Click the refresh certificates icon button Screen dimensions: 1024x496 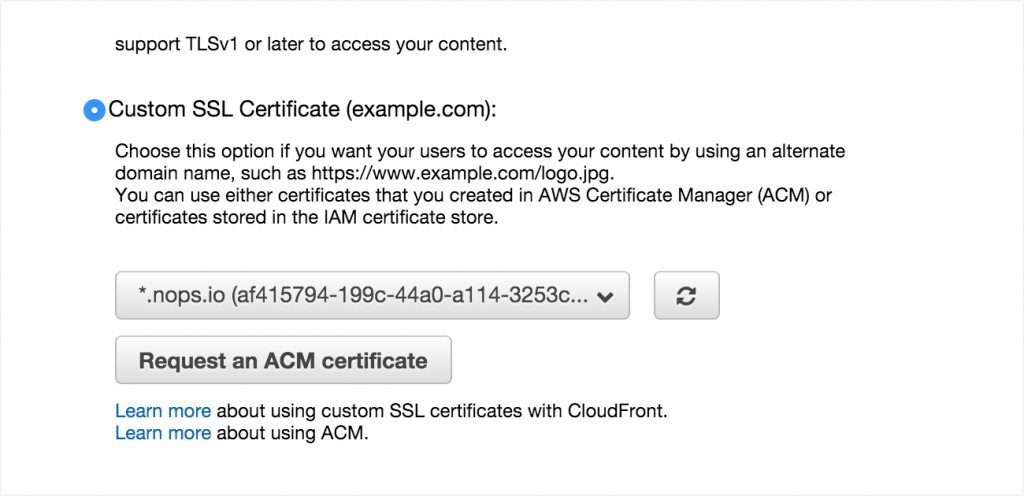click(686, 296)
